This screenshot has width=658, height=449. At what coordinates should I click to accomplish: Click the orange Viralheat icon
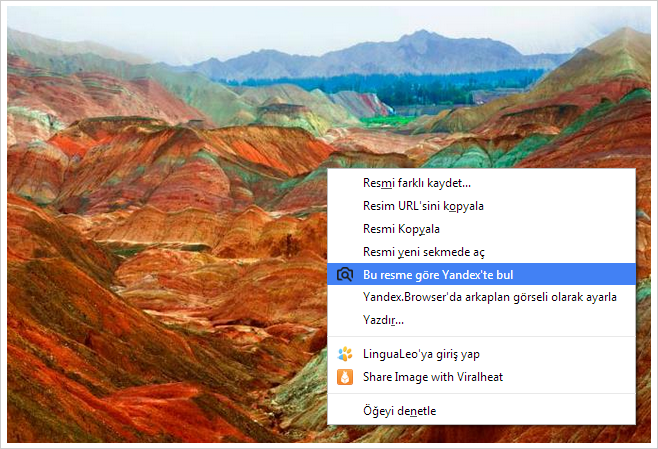345,377
